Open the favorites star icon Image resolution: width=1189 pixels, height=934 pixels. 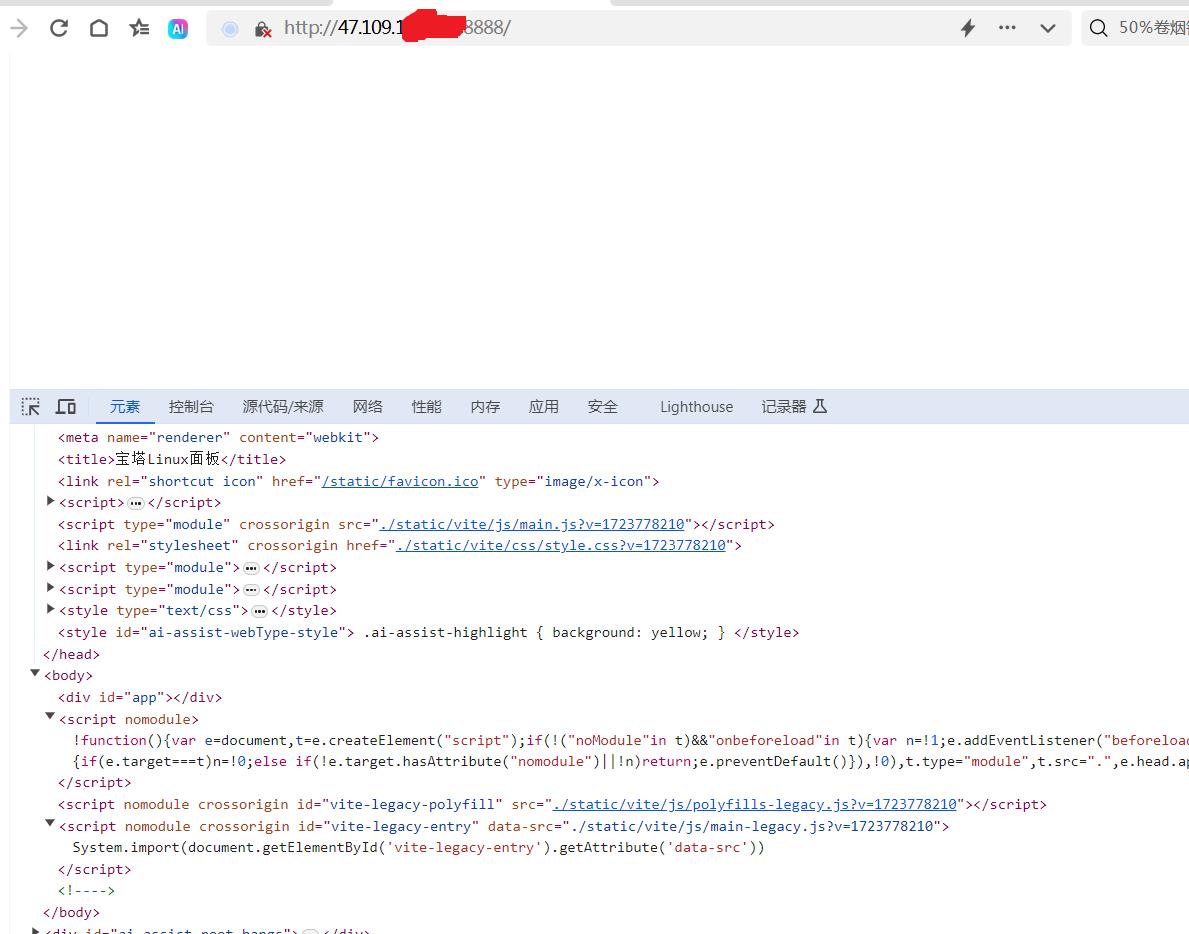coord(139,29)
